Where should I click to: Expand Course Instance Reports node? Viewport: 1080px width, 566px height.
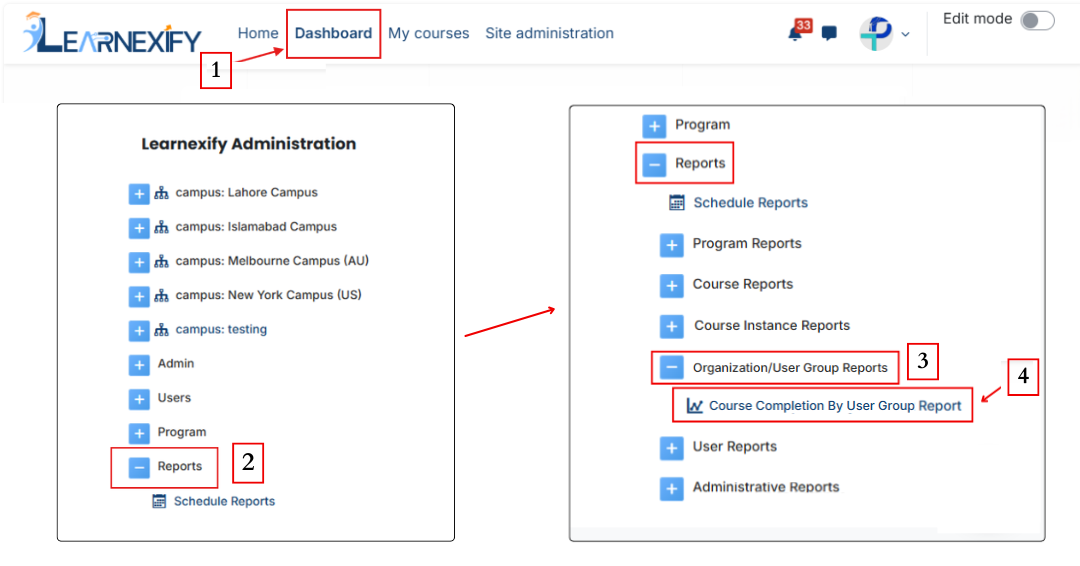click(x=672, y=326)
